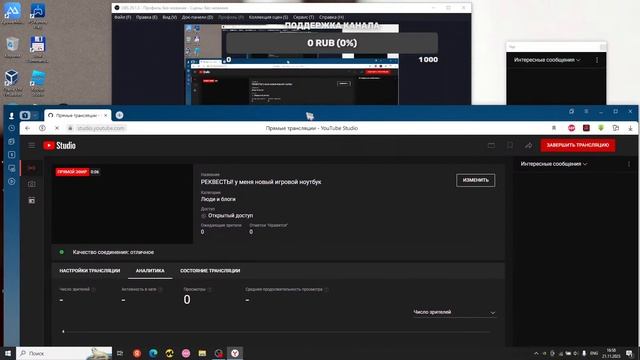Screen dimensions: 640x360
Task: Click the rectangular screen icon in Studio header
Action: 491,145
